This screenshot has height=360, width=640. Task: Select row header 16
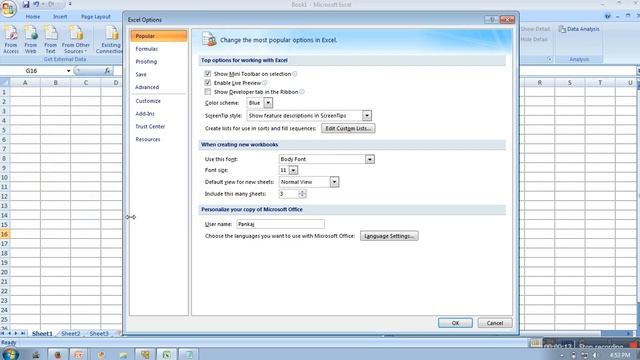[4, 234]
